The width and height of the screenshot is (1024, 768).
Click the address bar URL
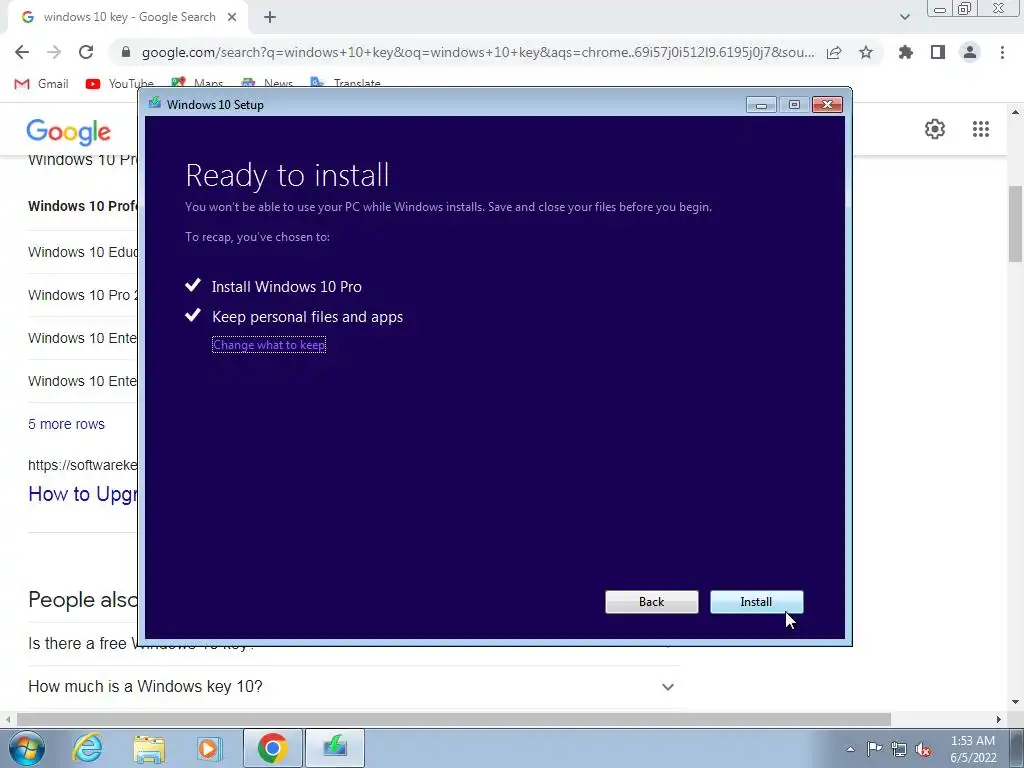(x=478, y=52)
